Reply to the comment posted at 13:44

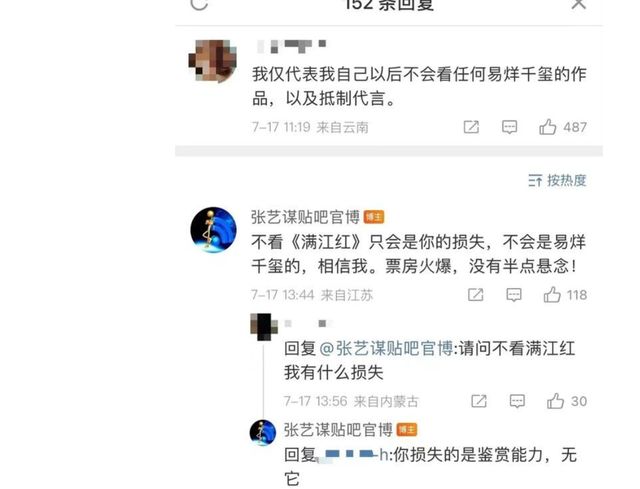click(513, 295)
